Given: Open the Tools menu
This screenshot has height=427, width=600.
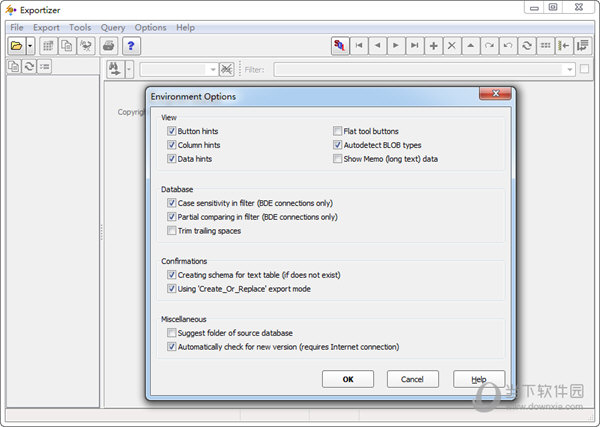Looking at the screenshot, I should [80, 28].
